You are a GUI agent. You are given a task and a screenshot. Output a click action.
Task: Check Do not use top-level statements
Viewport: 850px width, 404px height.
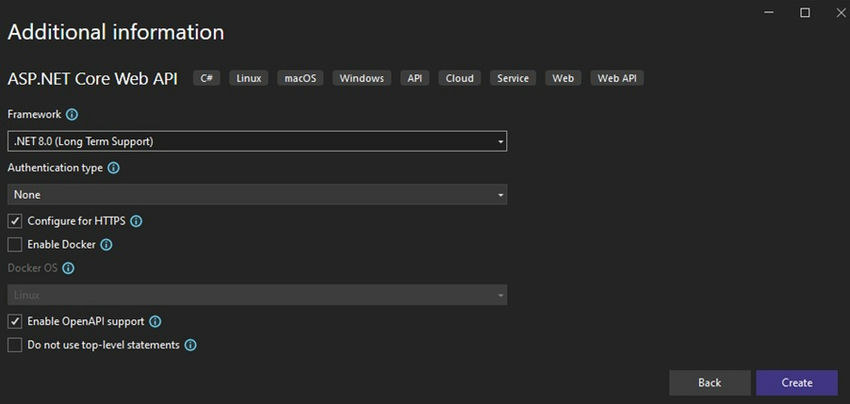coord(15,345)
